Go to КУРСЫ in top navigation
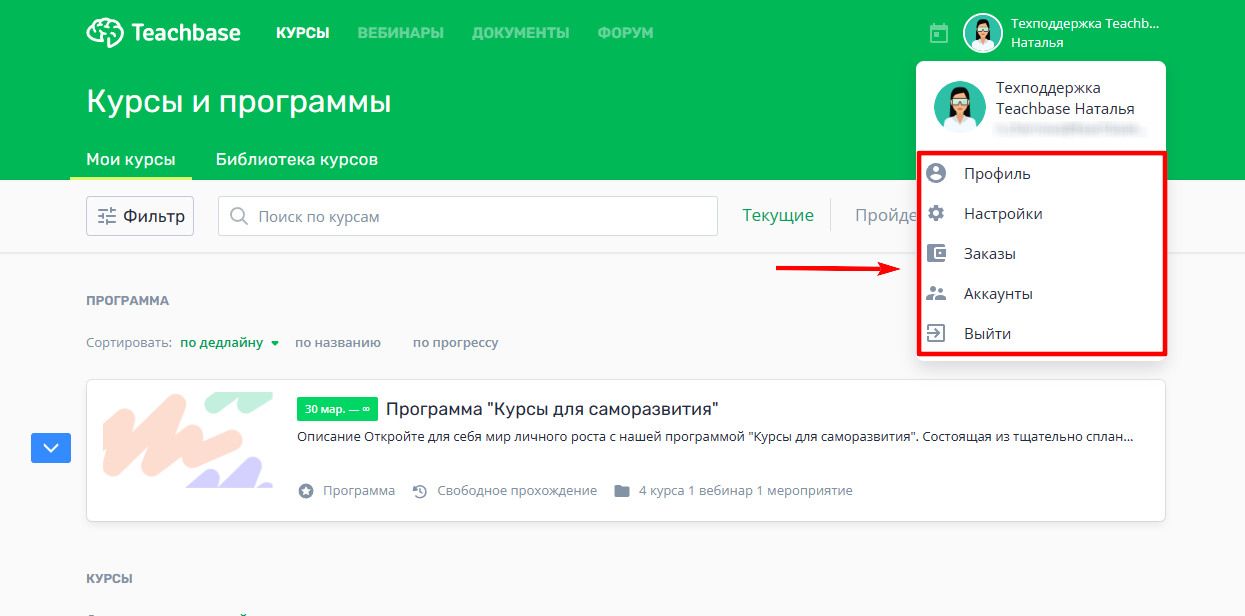Image resolution: width=1245 pixels, height=616 pixels. coord(303,33)
